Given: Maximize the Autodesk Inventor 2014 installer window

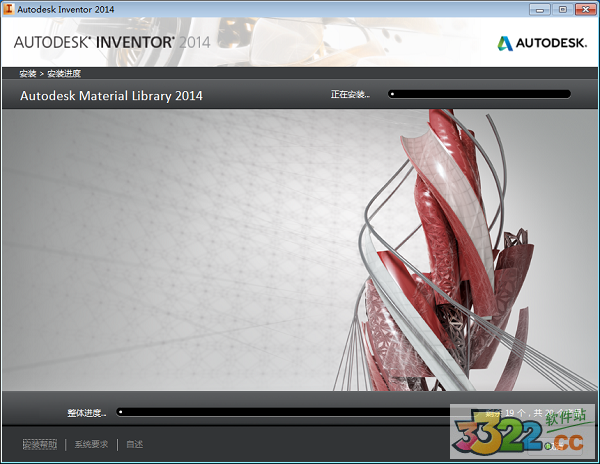Looking at the screenshot, I should tap(562, 10).
